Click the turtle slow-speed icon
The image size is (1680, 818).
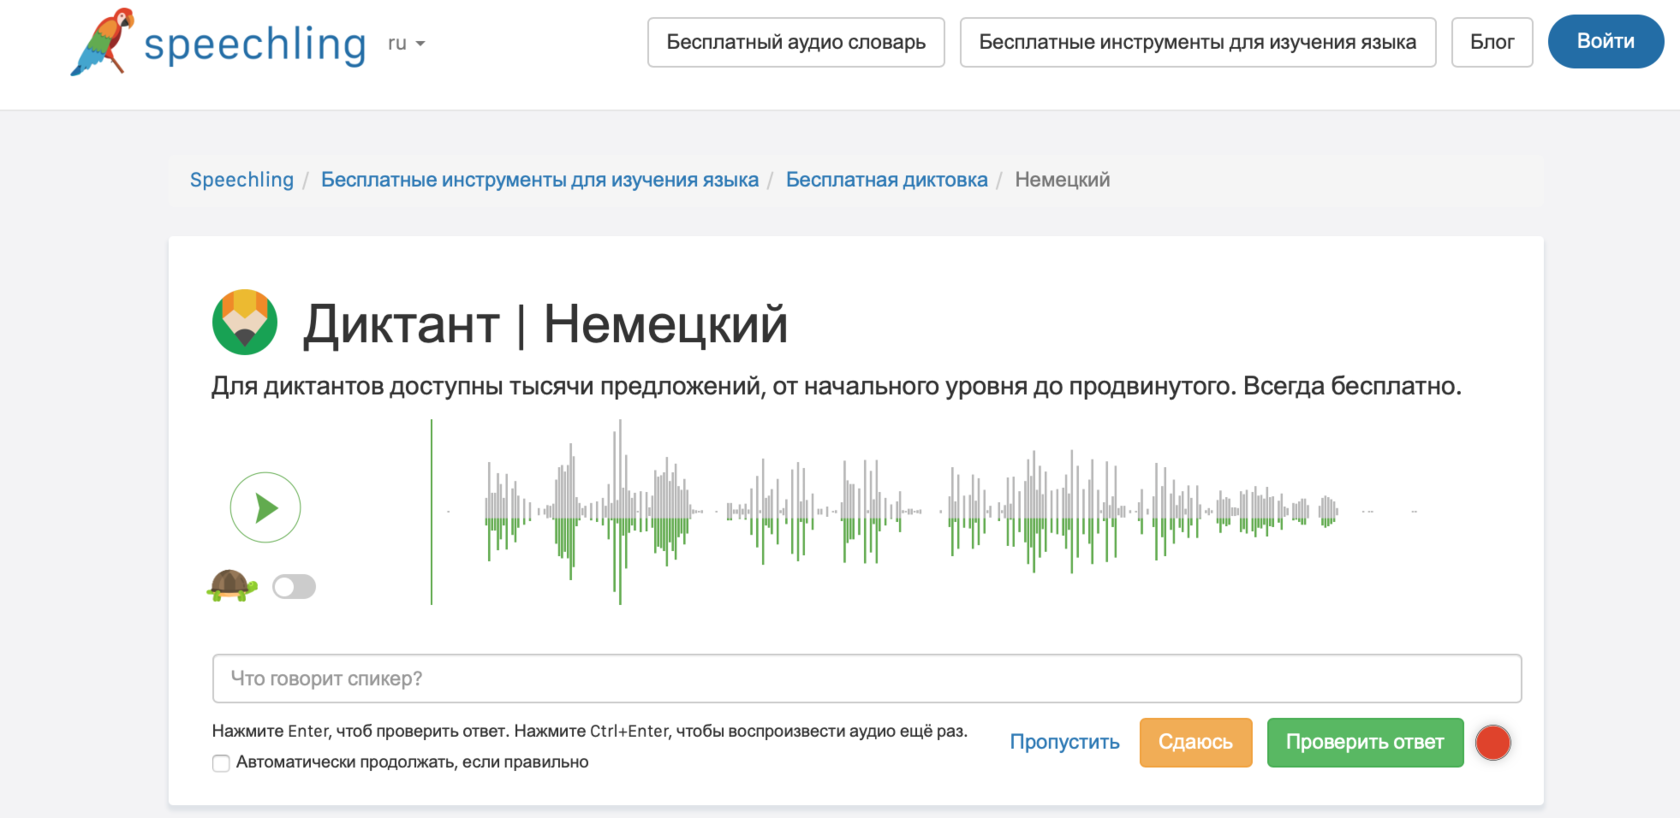tap(232, 585)
